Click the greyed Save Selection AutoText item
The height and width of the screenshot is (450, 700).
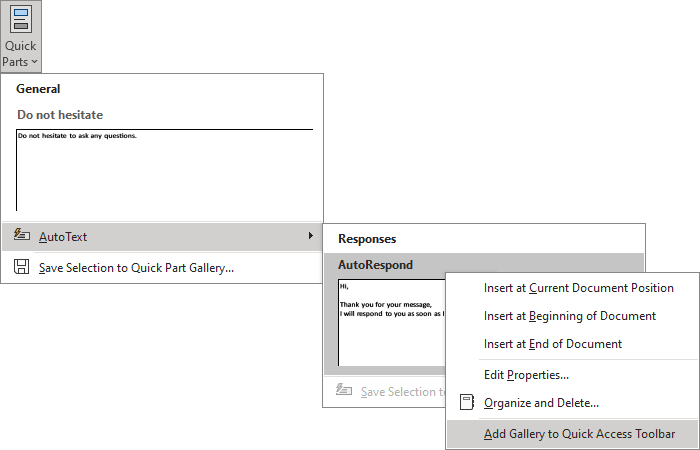[x=385, y=392]
